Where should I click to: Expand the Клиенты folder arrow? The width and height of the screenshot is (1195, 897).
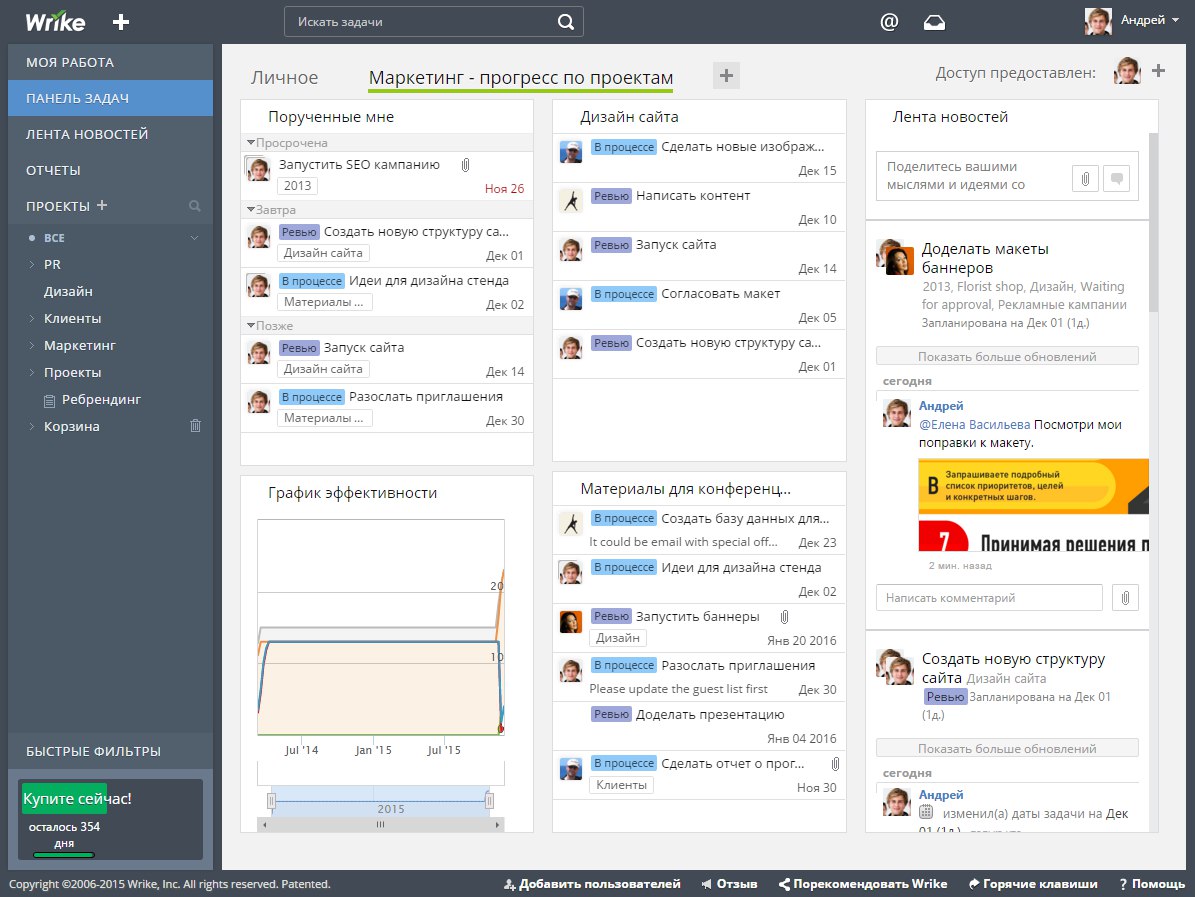pos(31,319)
